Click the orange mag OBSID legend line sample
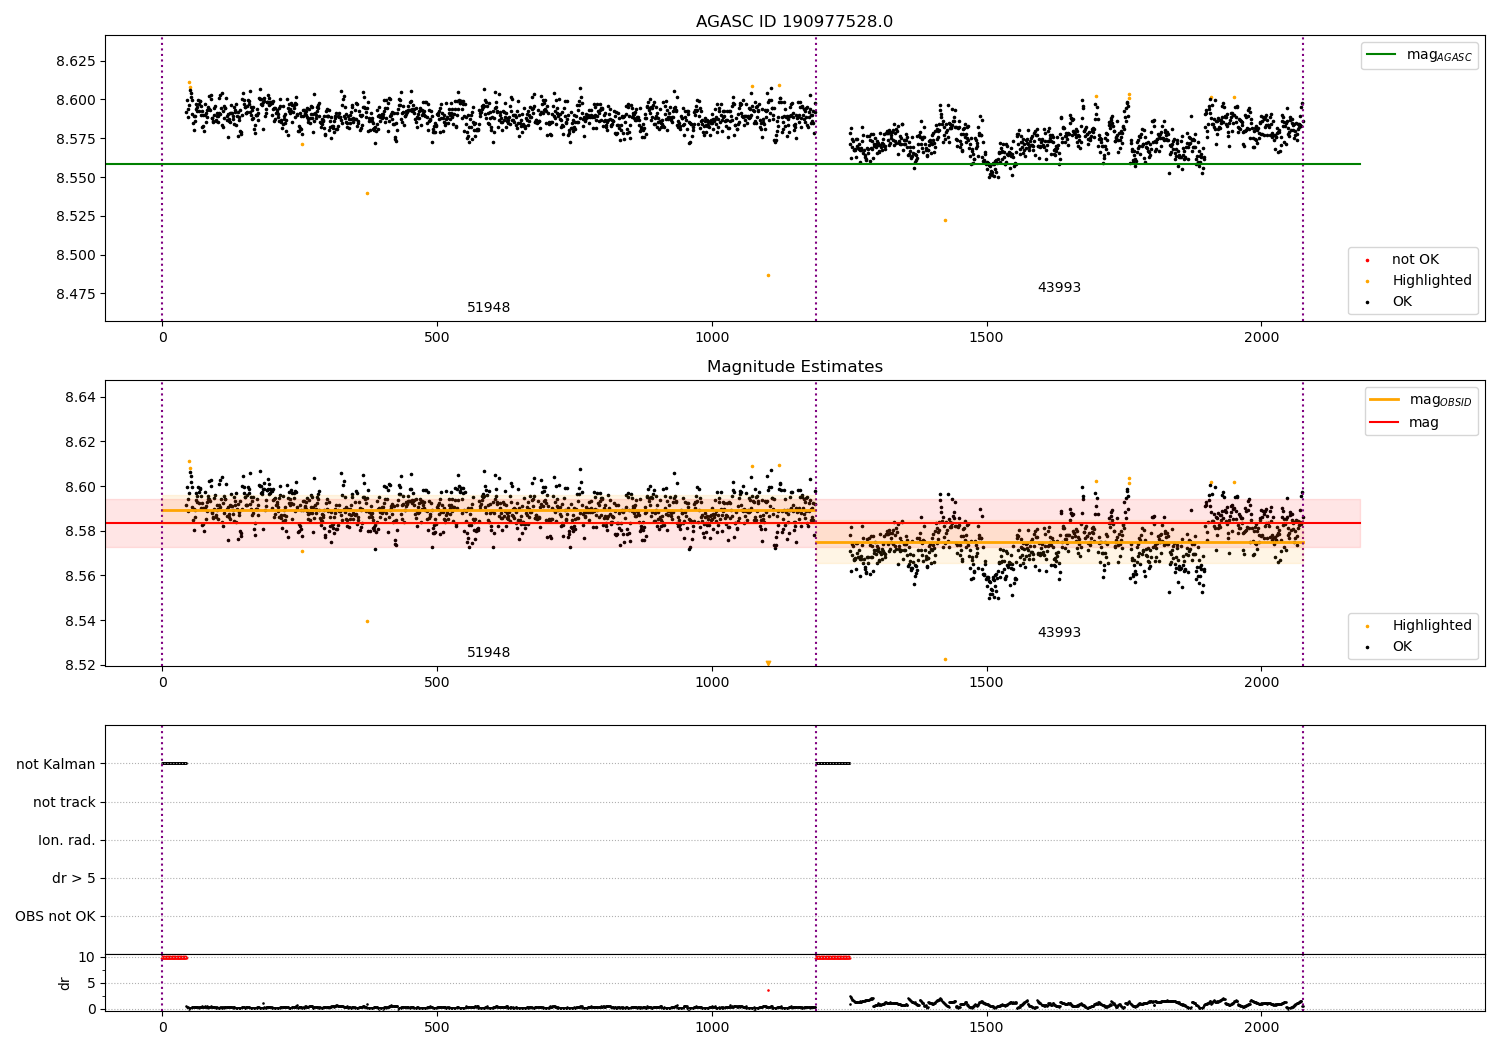Viewport: 1500px width, 1050px height. [1385, 400]
